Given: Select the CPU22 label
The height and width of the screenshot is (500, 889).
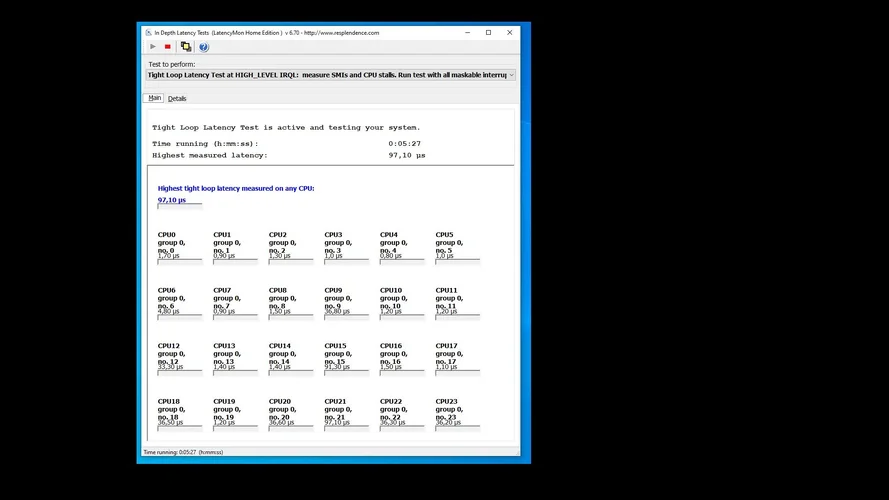Looking at the screenshot, I should click(x=391, y=401).
